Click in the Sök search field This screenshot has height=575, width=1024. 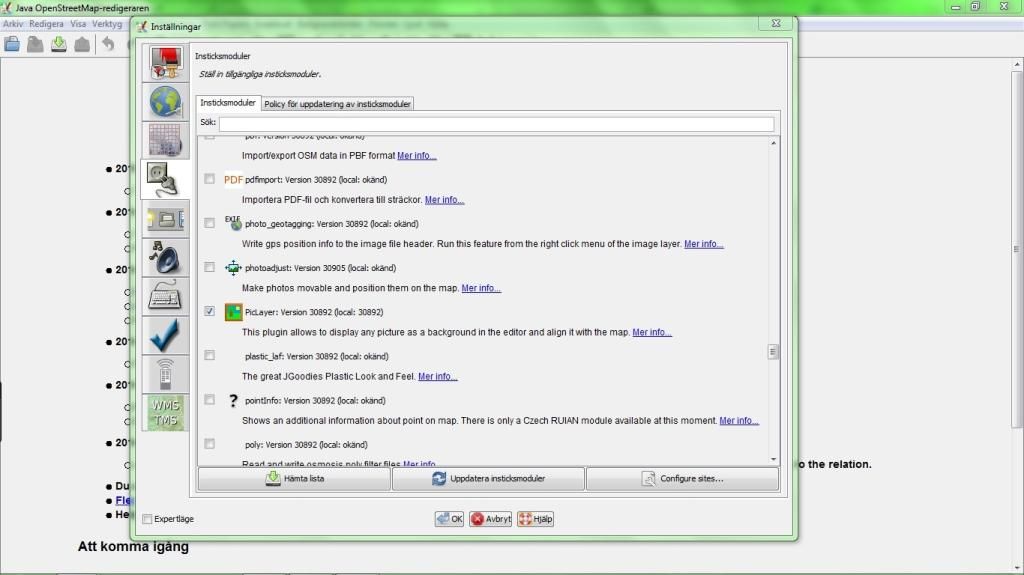coord(496,123)
